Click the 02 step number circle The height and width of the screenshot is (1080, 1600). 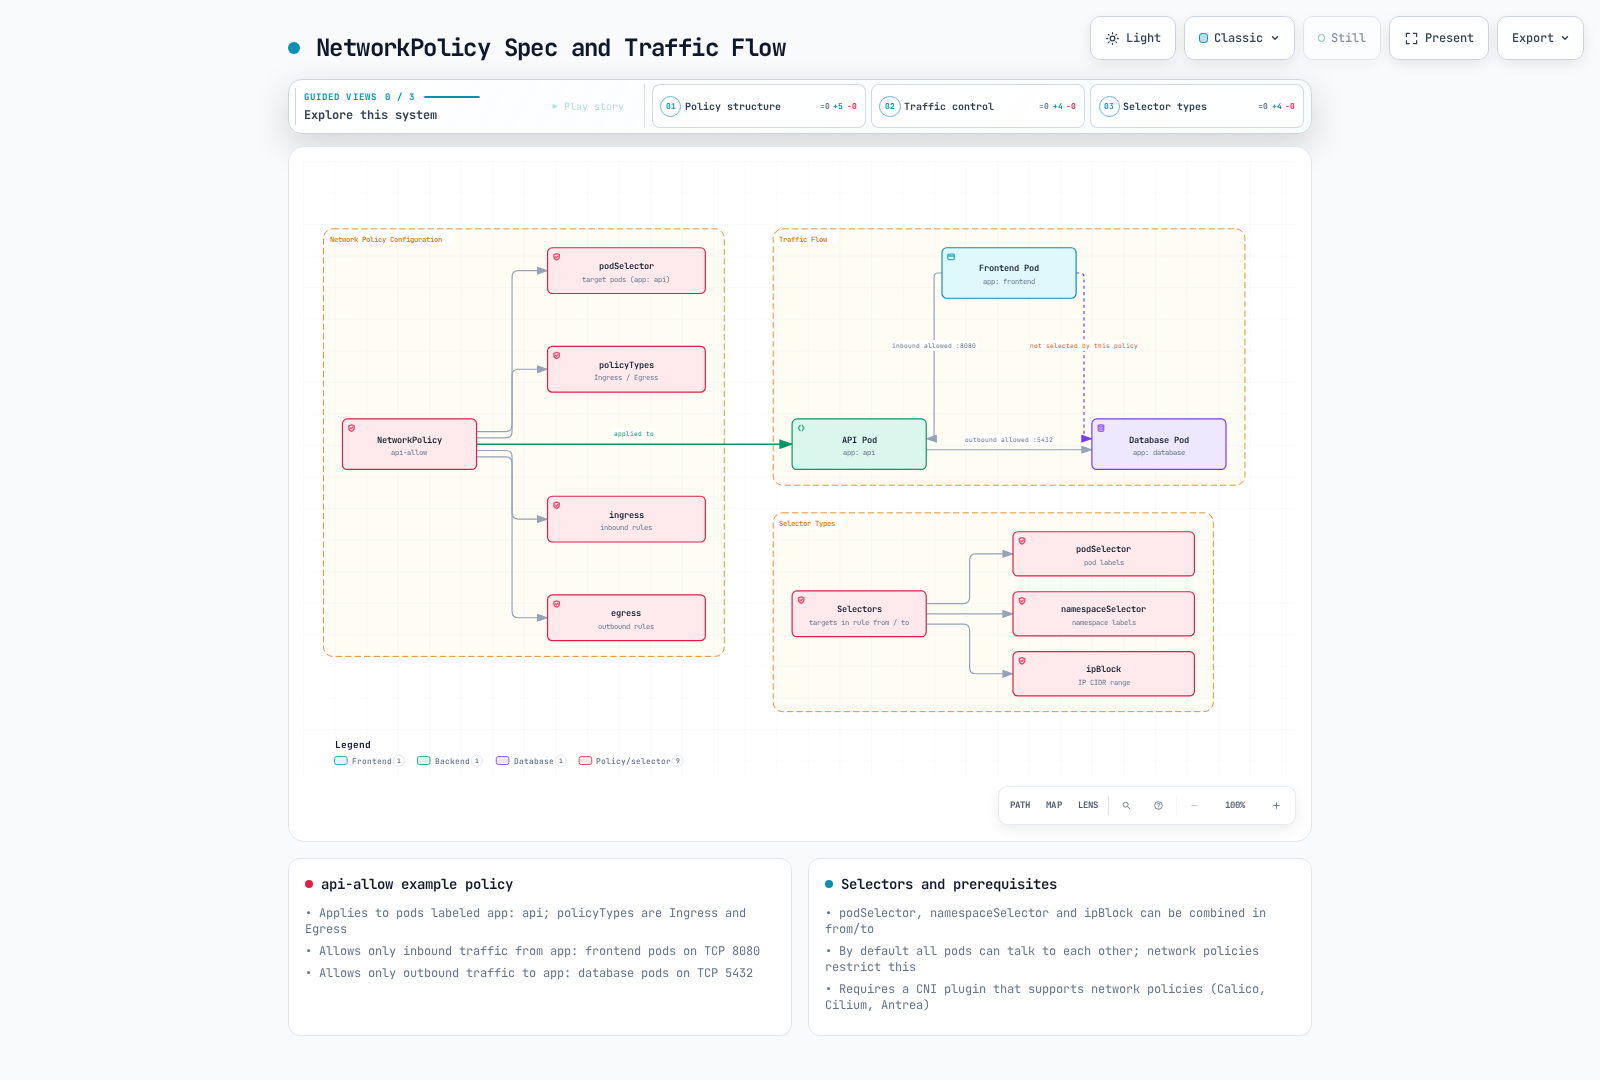890,106
